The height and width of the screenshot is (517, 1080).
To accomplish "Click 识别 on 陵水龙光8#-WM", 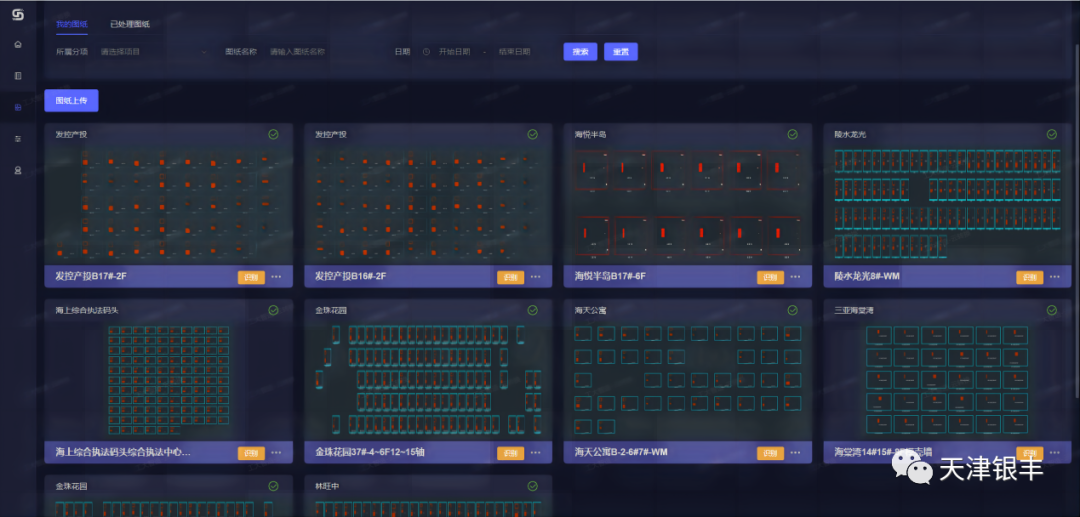I will [x=1030, y=277].
